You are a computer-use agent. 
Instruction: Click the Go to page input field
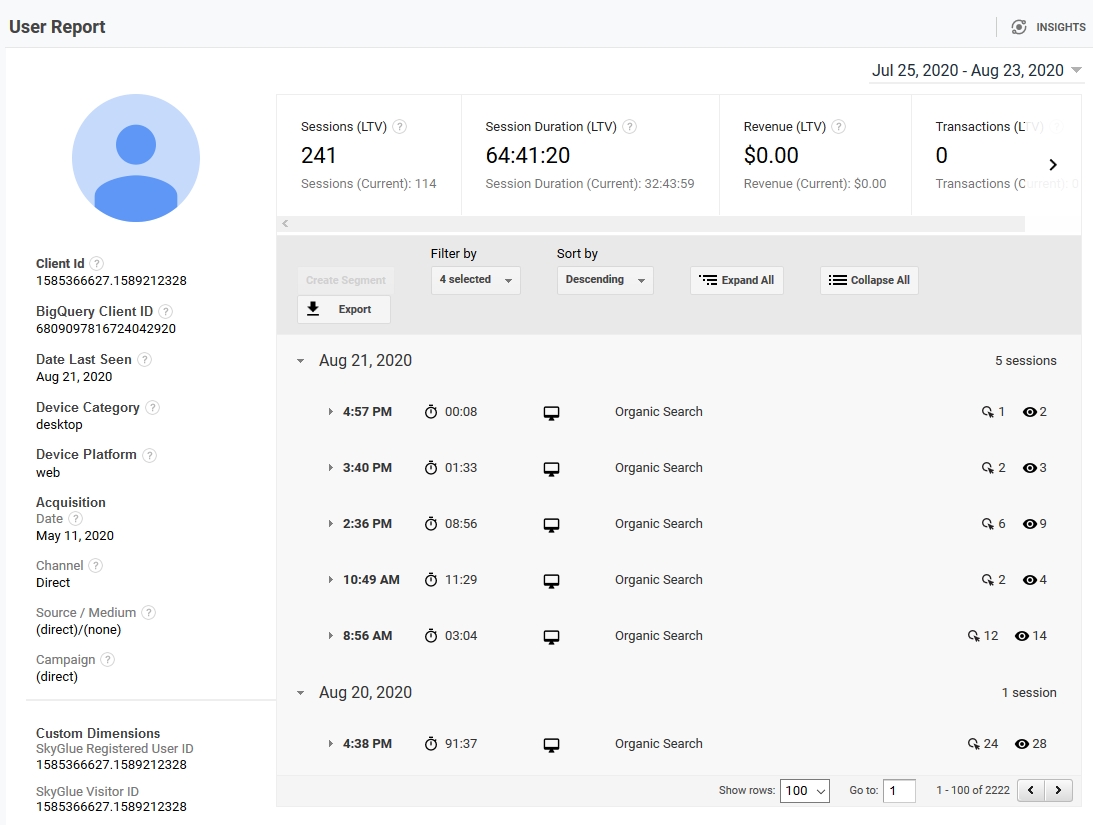pos(899,791)
